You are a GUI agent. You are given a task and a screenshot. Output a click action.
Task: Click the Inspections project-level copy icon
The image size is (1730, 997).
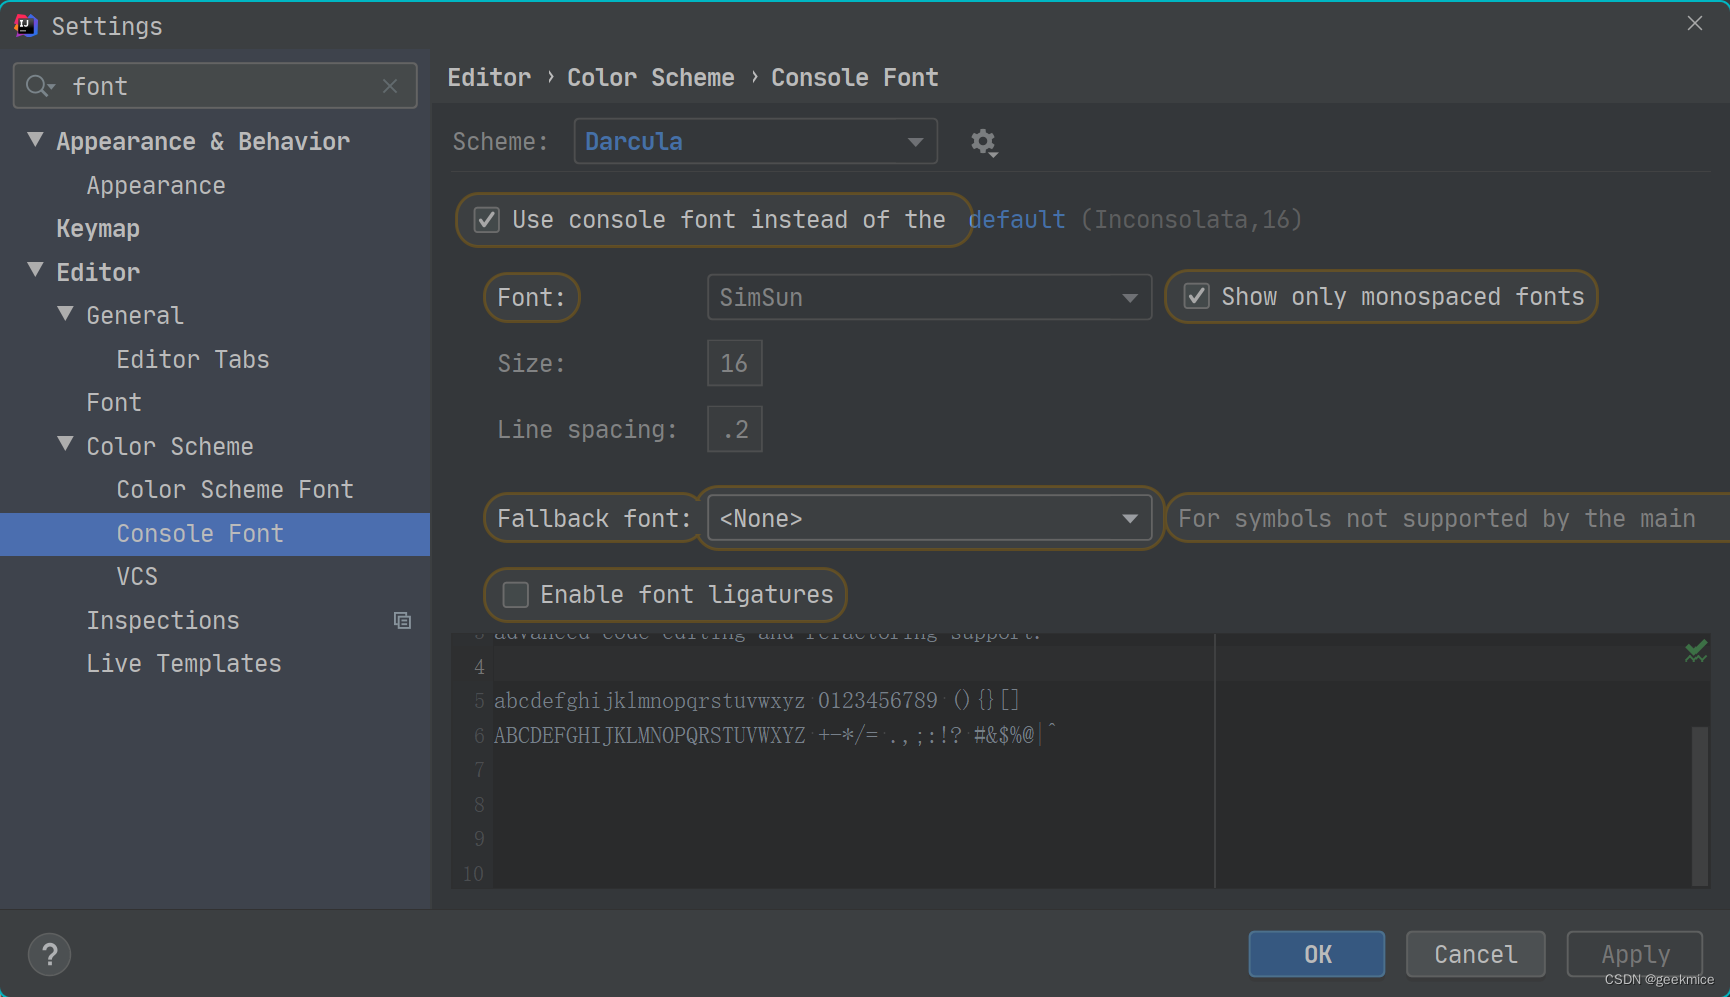[x=402, y=621]
